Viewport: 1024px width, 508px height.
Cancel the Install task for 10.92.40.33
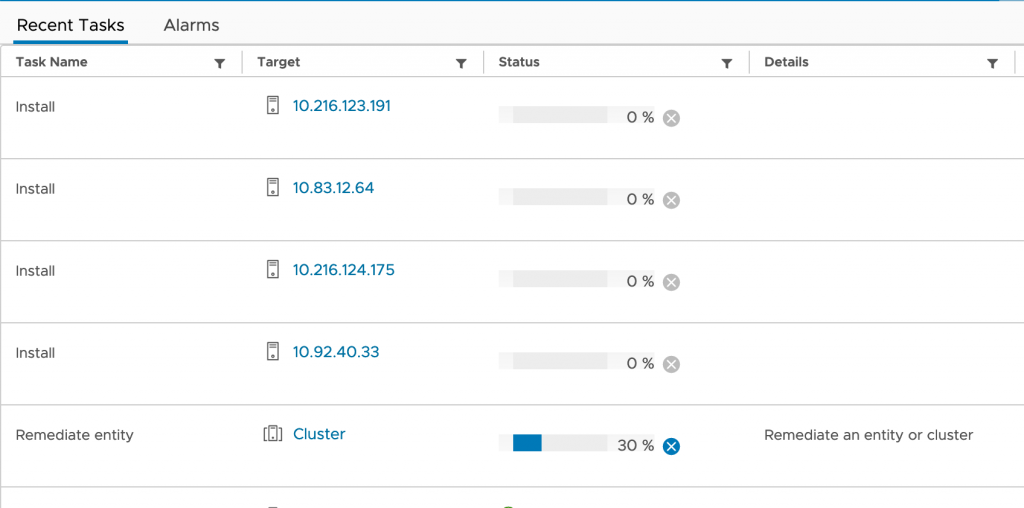point(672,364)
